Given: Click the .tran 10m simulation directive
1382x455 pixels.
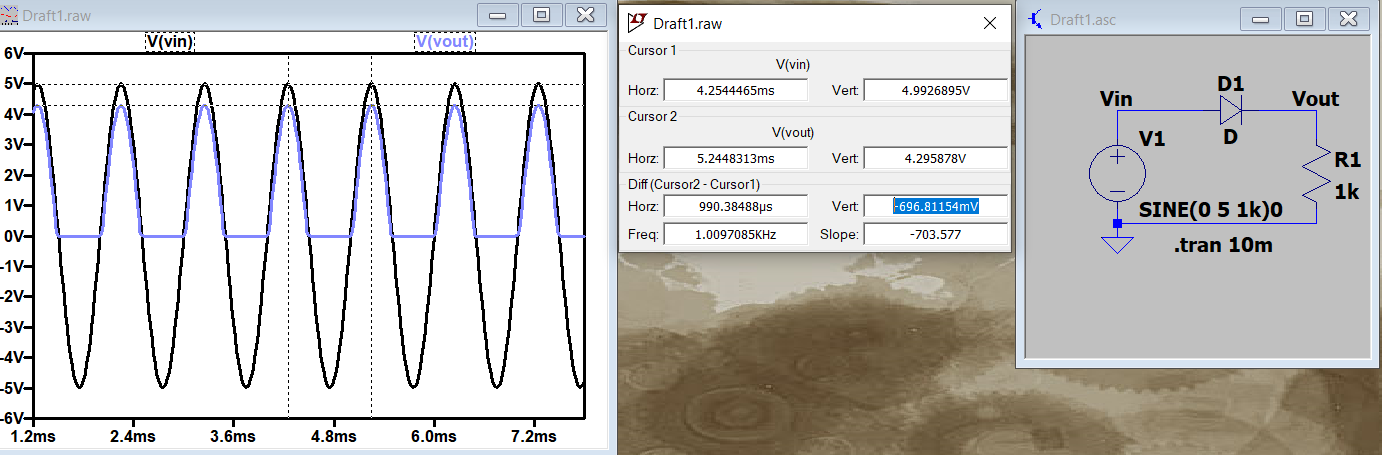Looking at the screenshot, I should tap(1223, 245).
